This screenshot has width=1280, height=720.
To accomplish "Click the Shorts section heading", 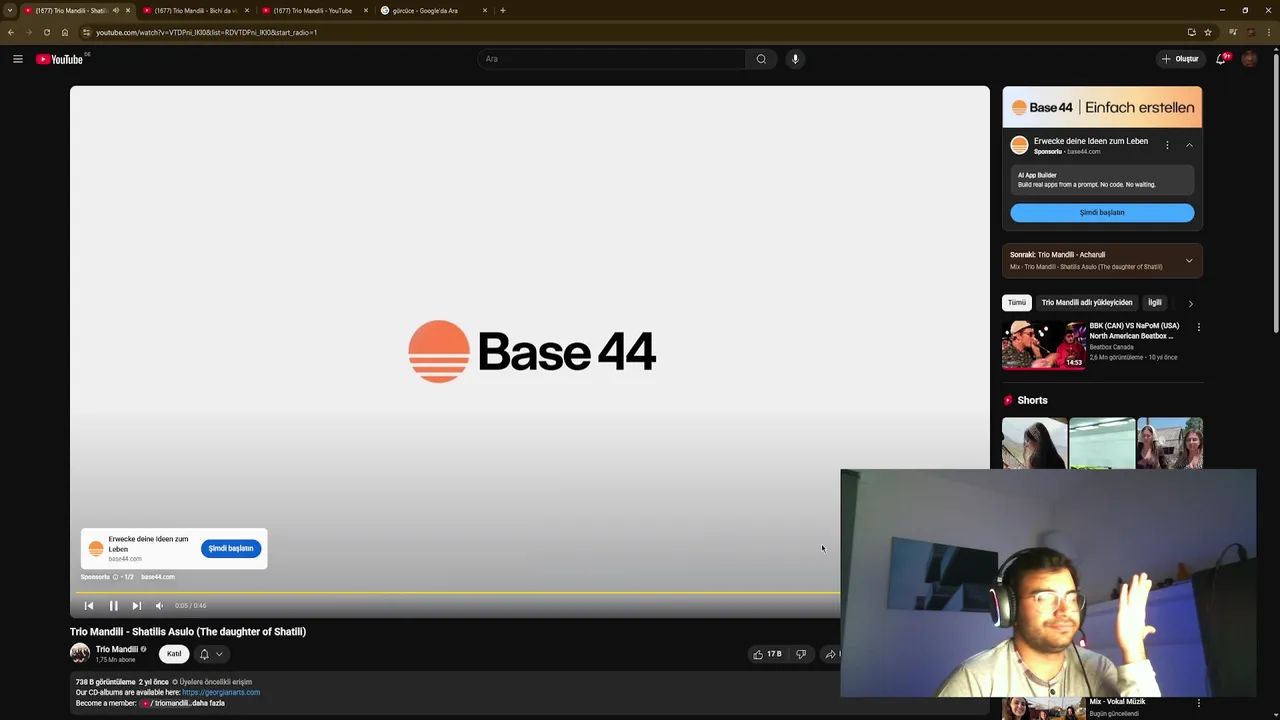I will click(x=1032, y=400).
